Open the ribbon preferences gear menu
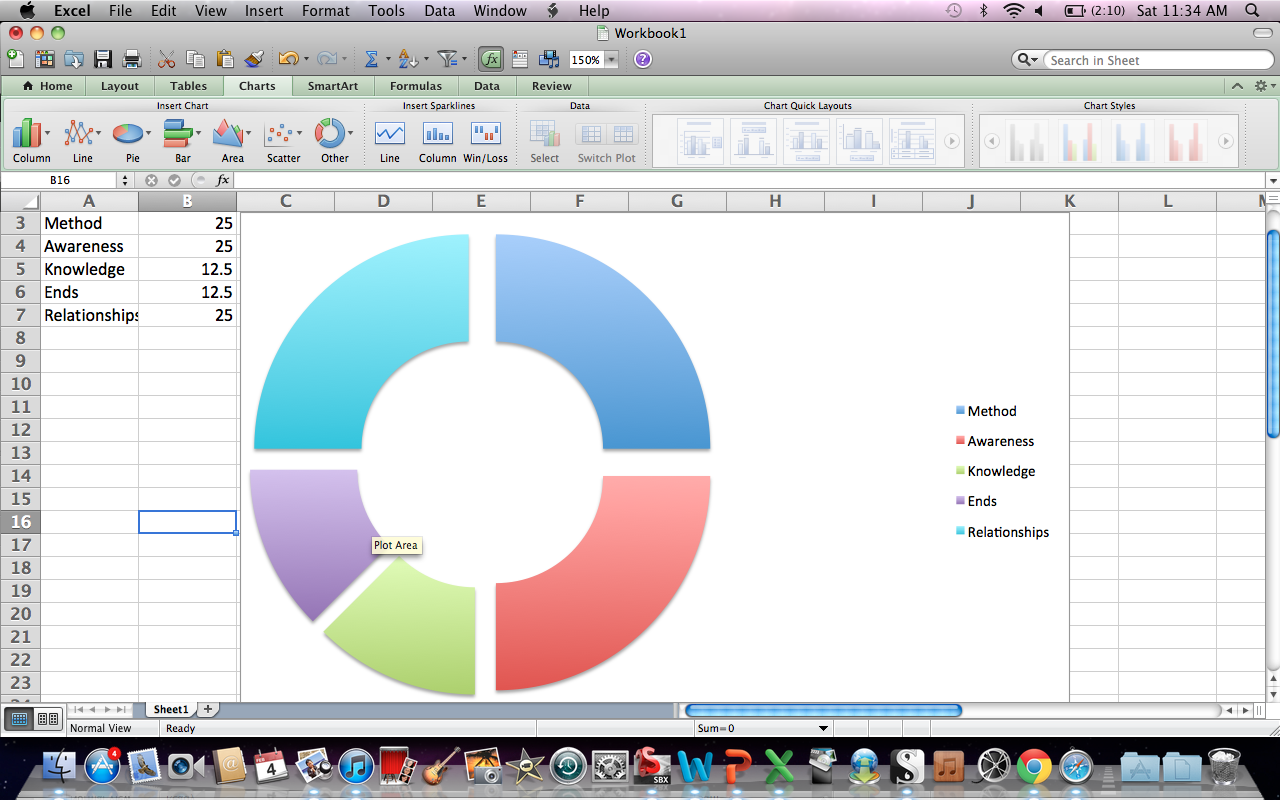Screen dimensions: 1280x800 pos(1263,86)
